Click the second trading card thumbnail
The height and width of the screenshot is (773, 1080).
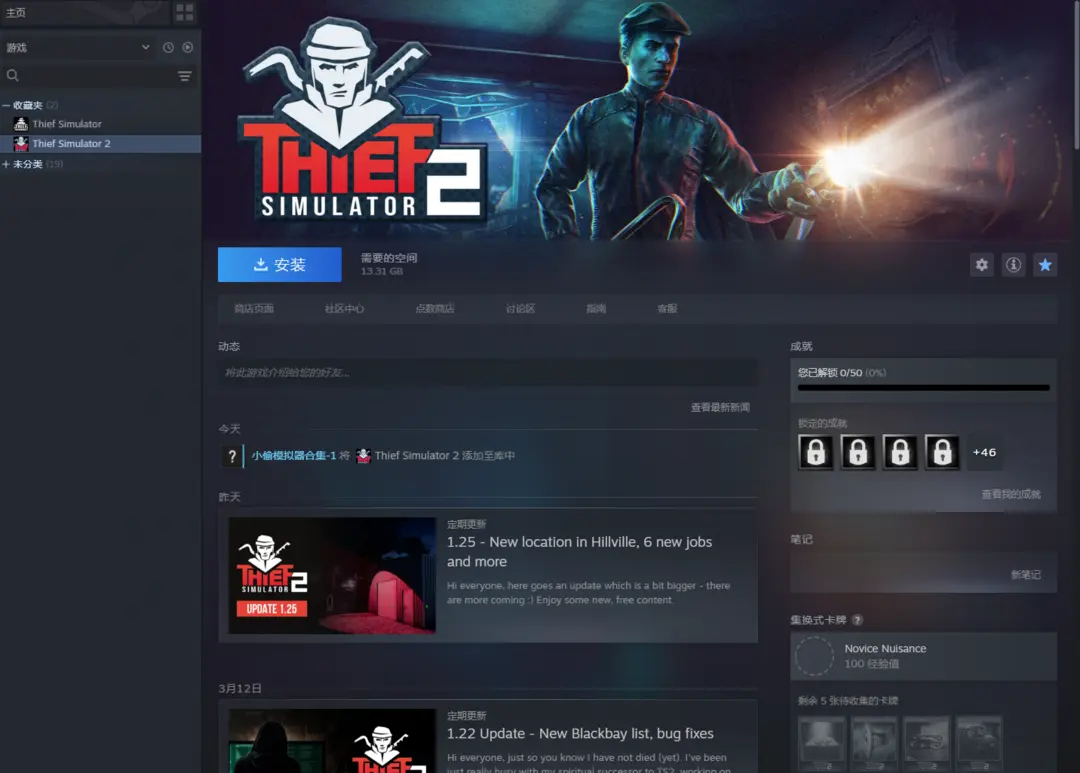point(874,743)
